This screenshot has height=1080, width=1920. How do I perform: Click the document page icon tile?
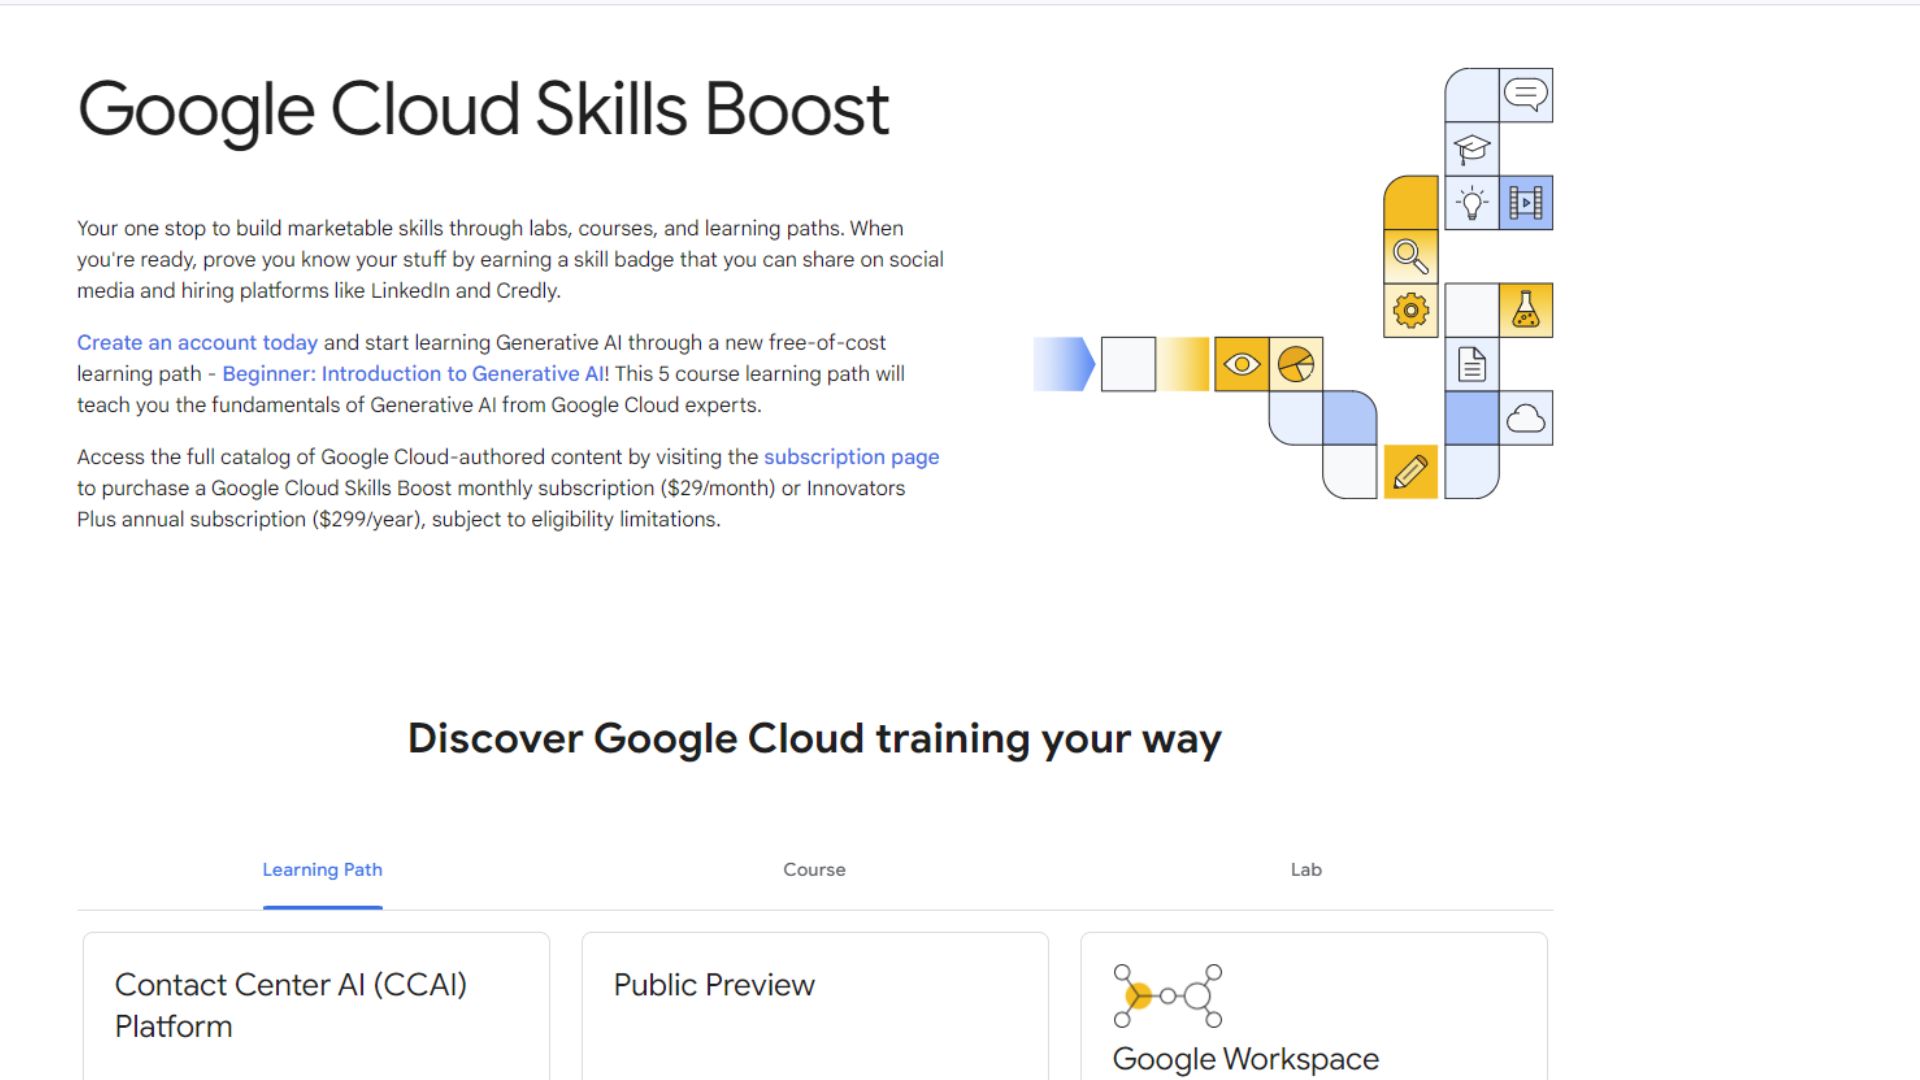coord(1472,365)
